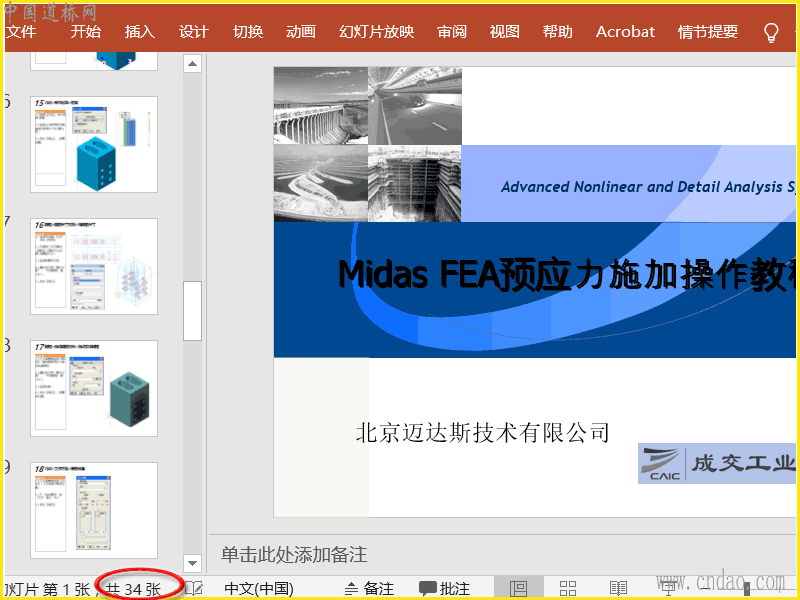Open the 帮助 tab
This screenshot has height=600, width=800.
pos(558,32)
